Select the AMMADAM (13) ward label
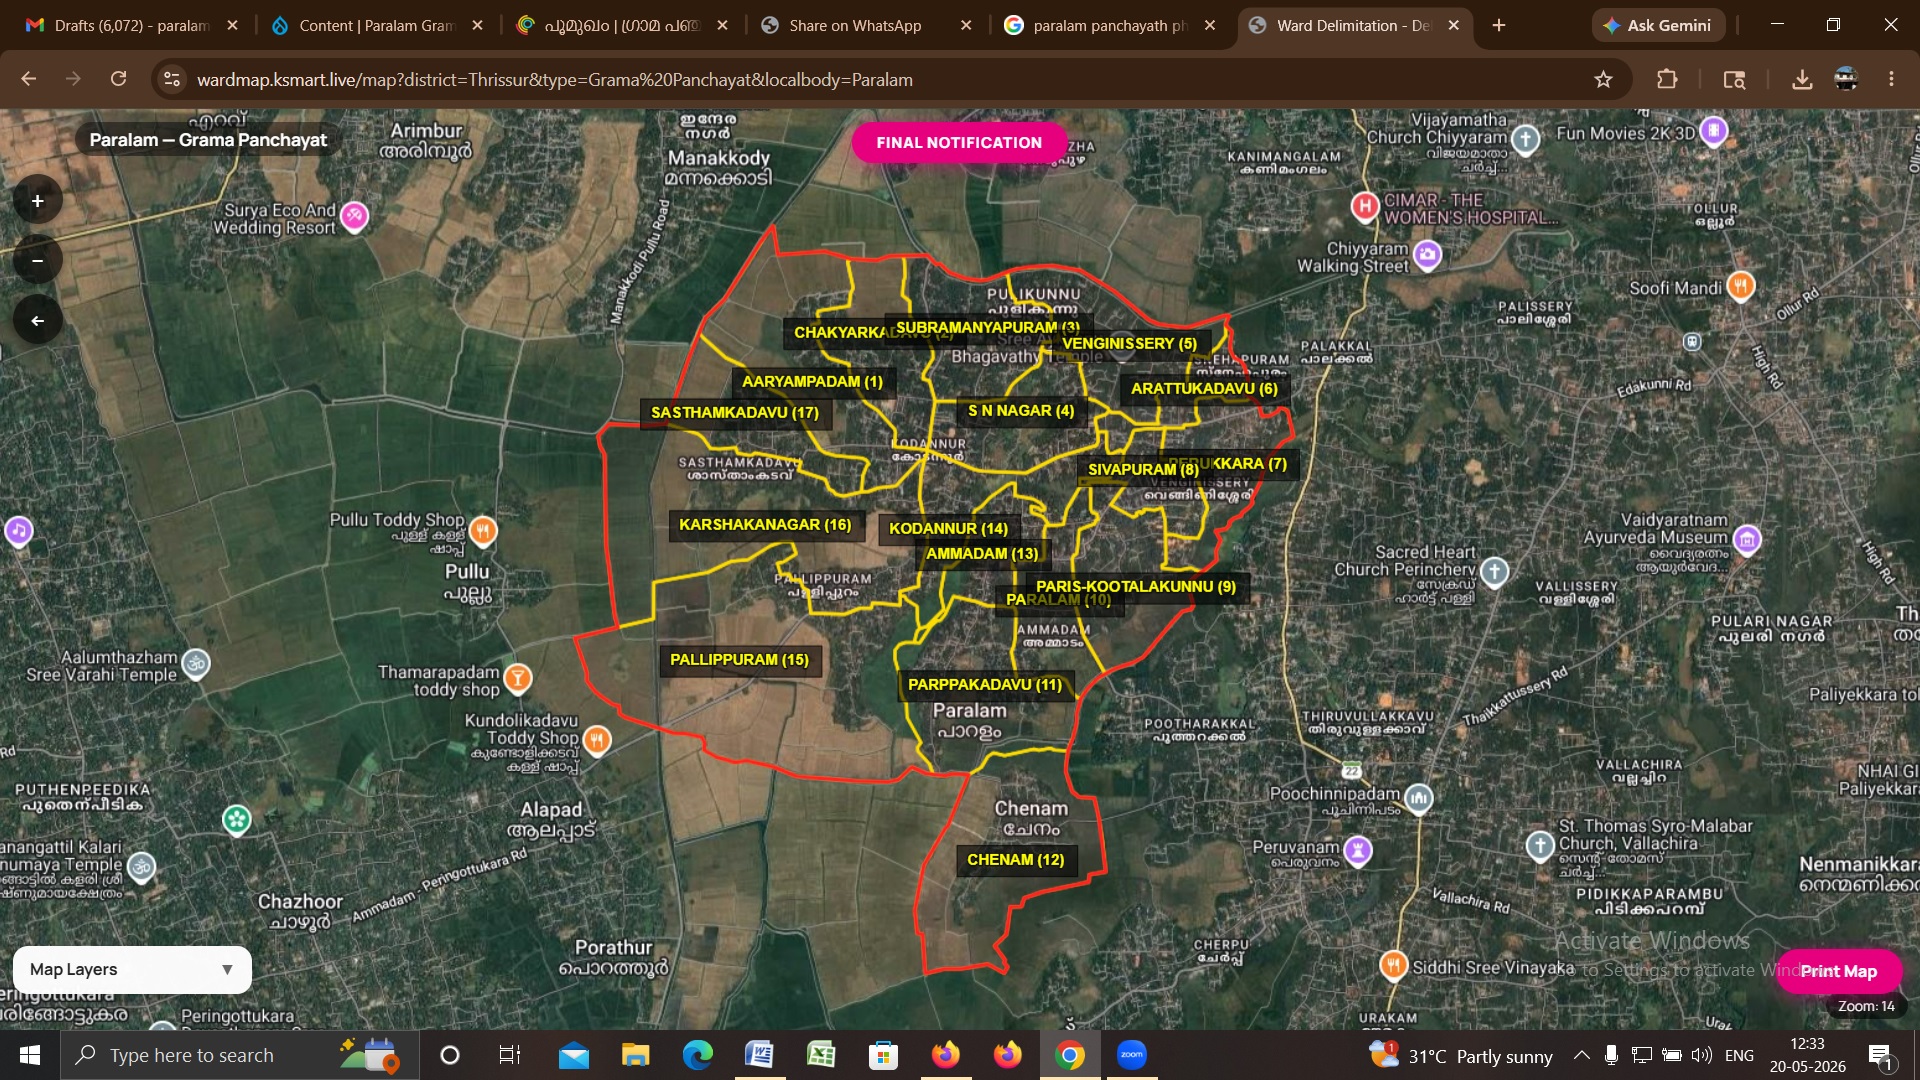The image size is (1920, 1080). (982, 554)
